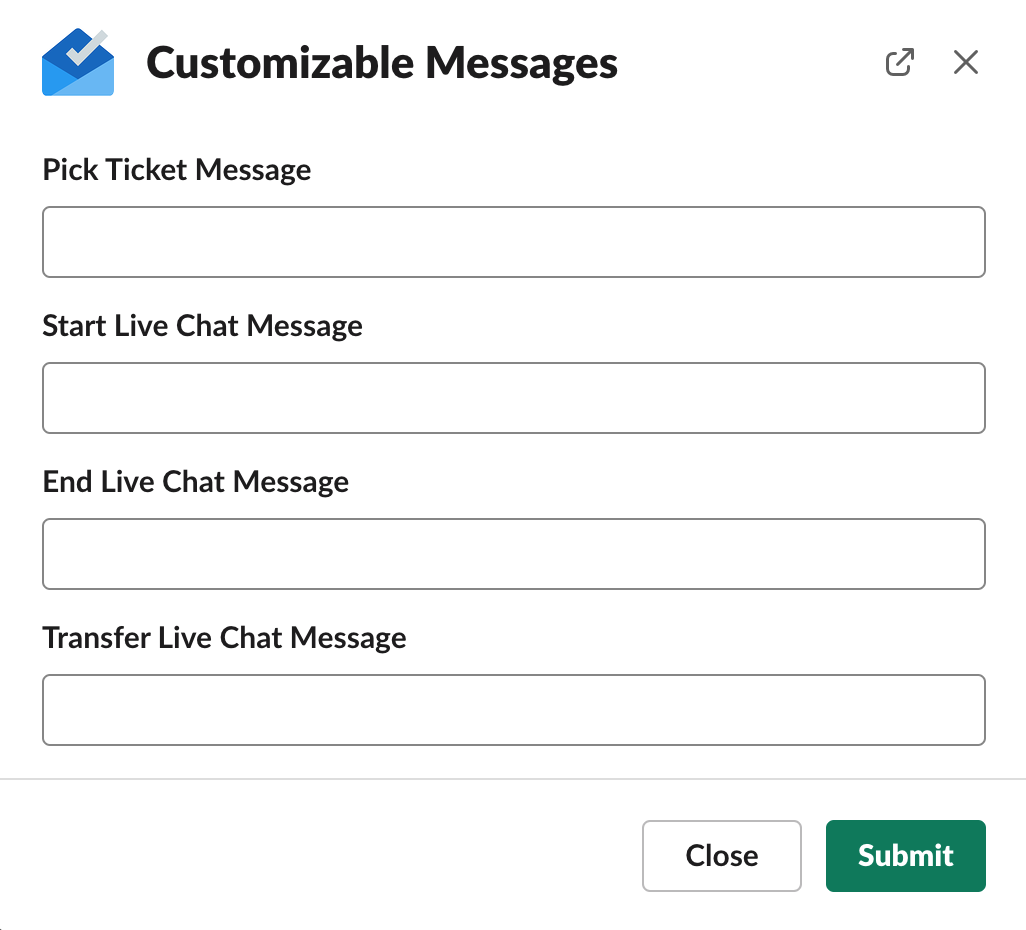Click the arrow-in-square icon beside the X
The width and height of the screenshot is (1026, 930).
[x=900, y=62]
